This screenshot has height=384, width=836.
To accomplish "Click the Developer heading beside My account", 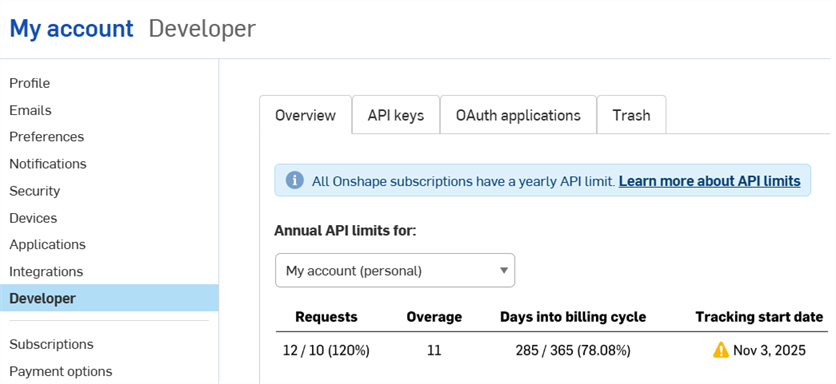I will pos(202,28).
